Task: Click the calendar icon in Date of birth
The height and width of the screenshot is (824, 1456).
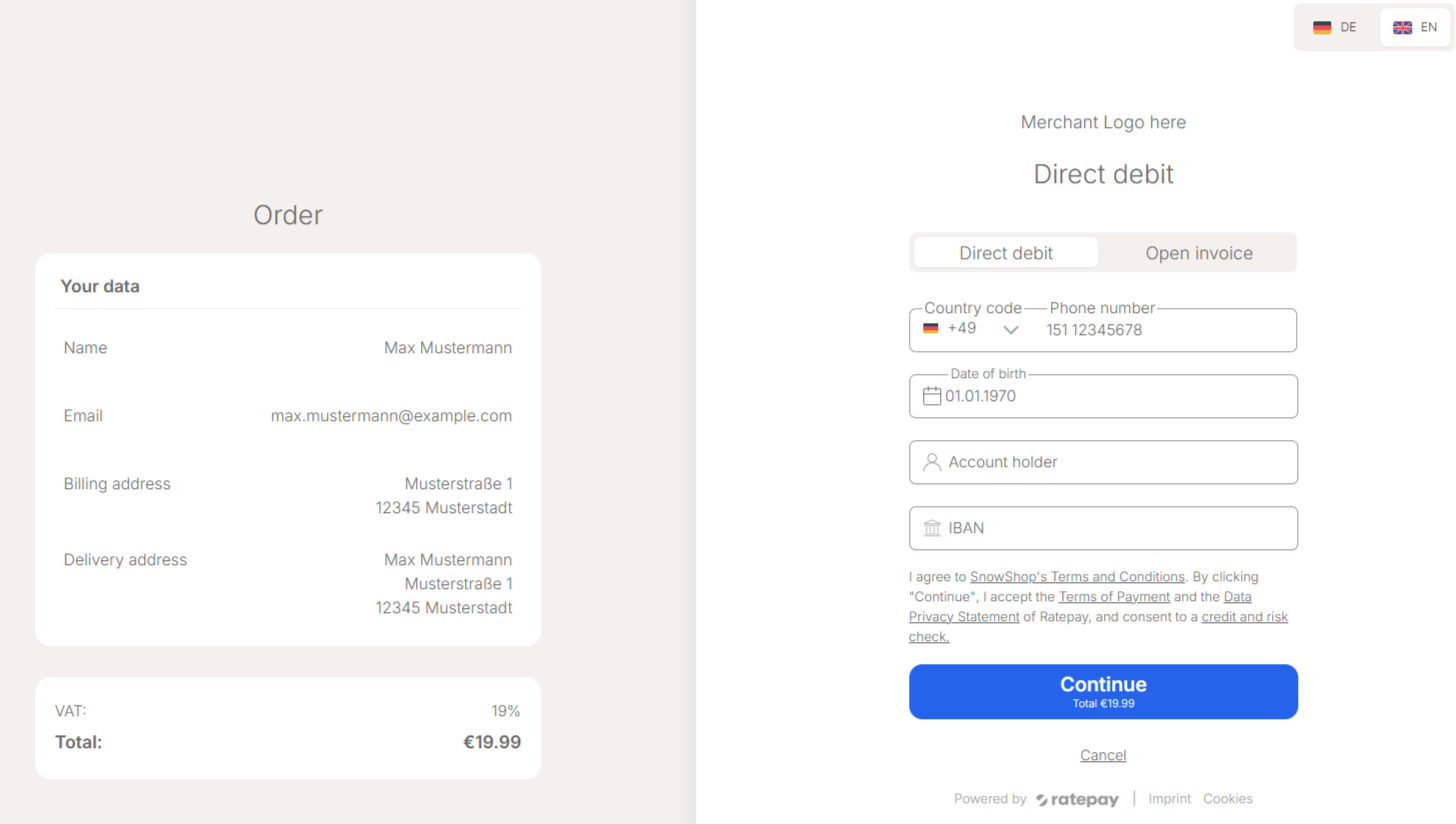Action: tap(932, 396)
